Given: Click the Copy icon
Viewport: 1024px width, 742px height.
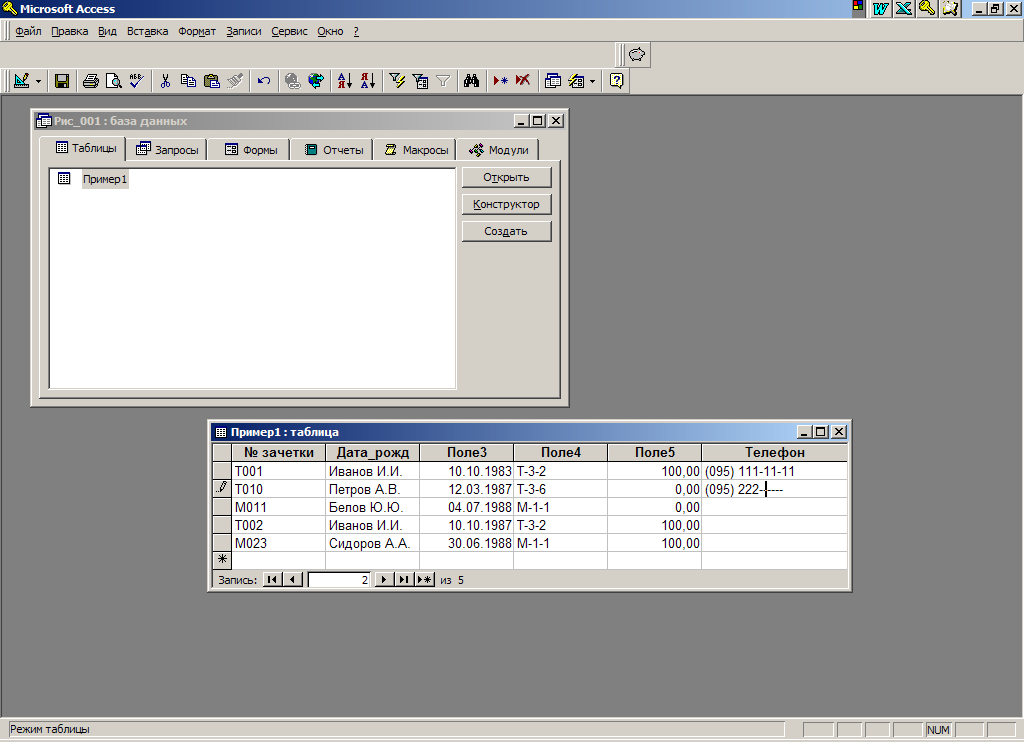Looking at the screenshot, I should pos(188,81).
